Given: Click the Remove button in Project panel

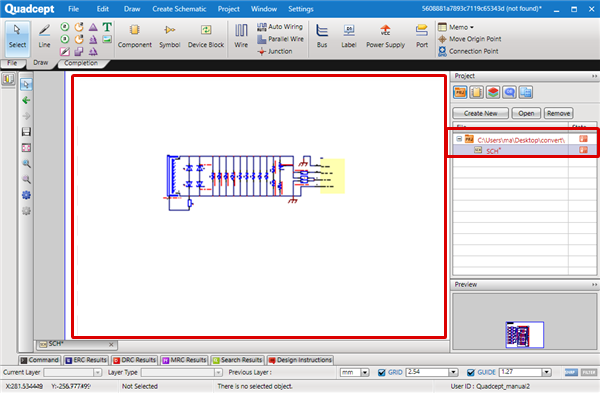Looking at the screenshot, I should click(558, 113).
